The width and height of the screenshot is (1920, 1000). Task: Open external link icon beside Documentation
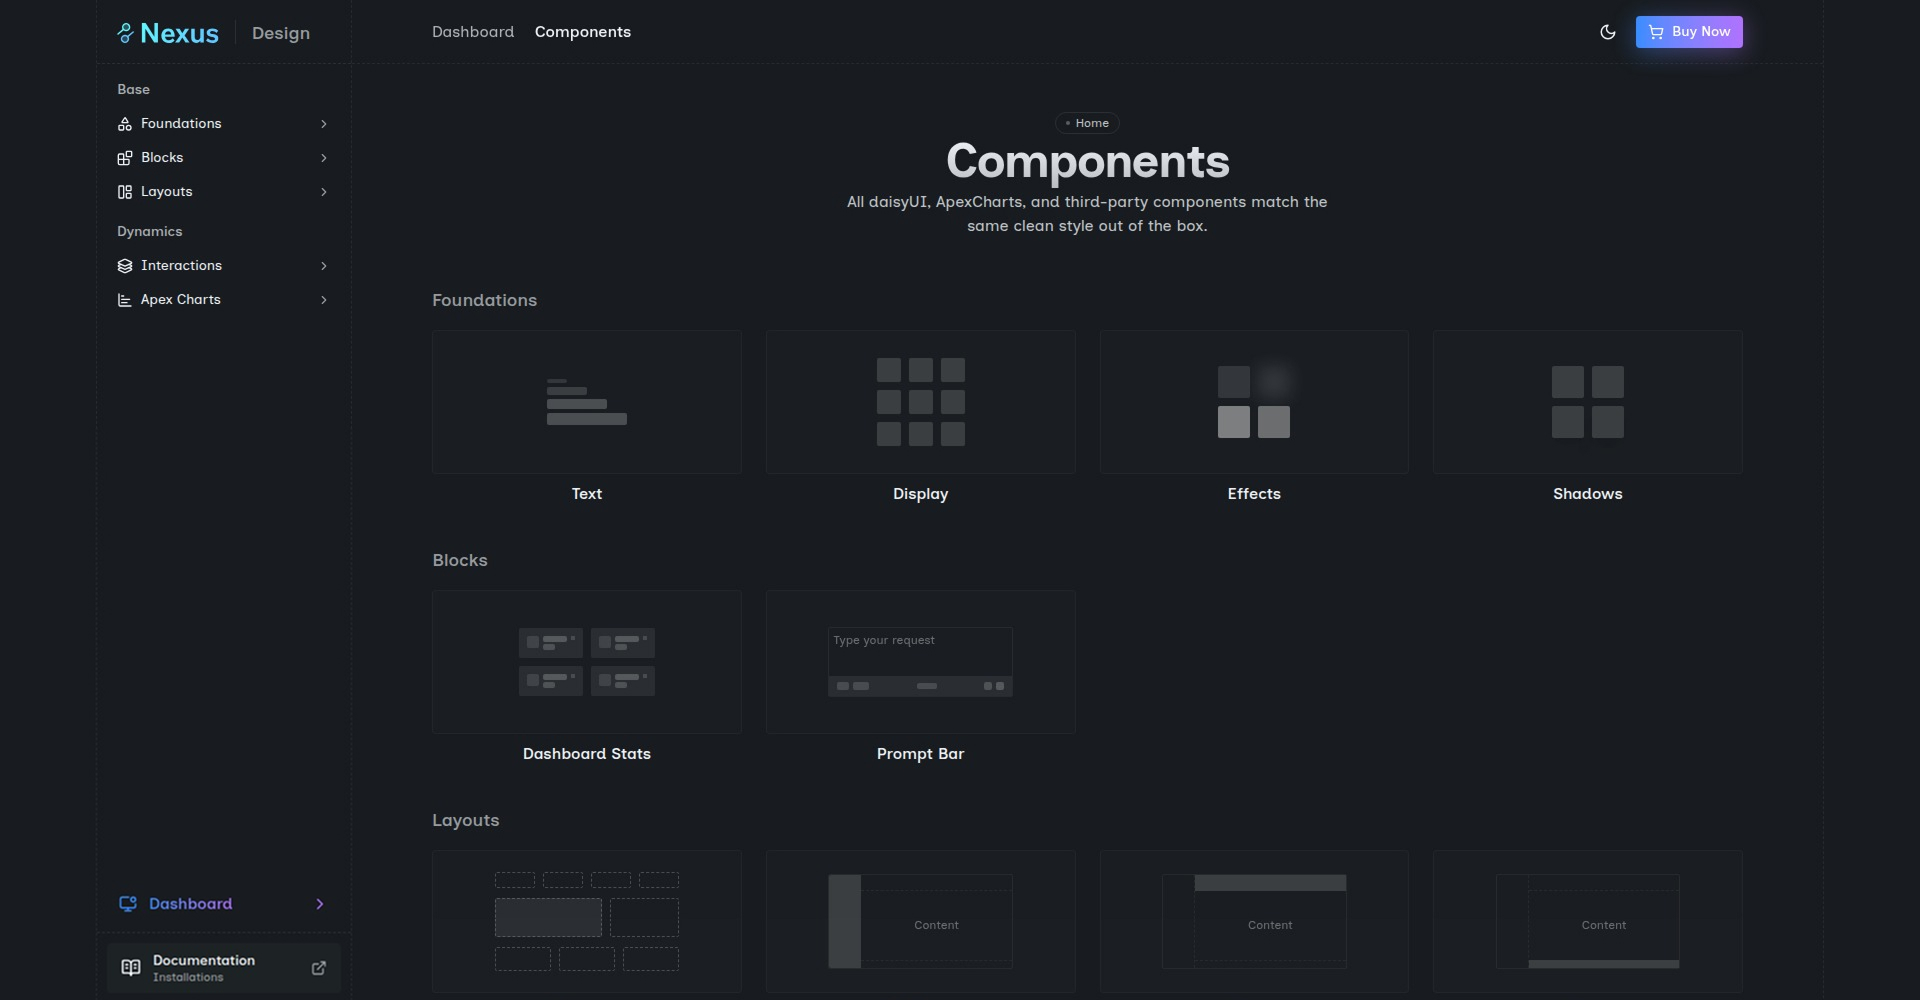point(319,968)
